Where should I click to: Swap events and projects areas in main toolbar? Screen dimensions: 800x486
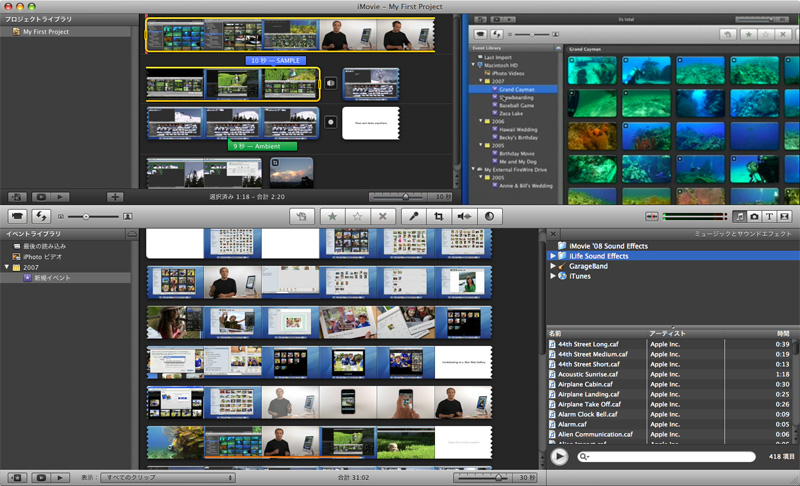tap(41, 216)
